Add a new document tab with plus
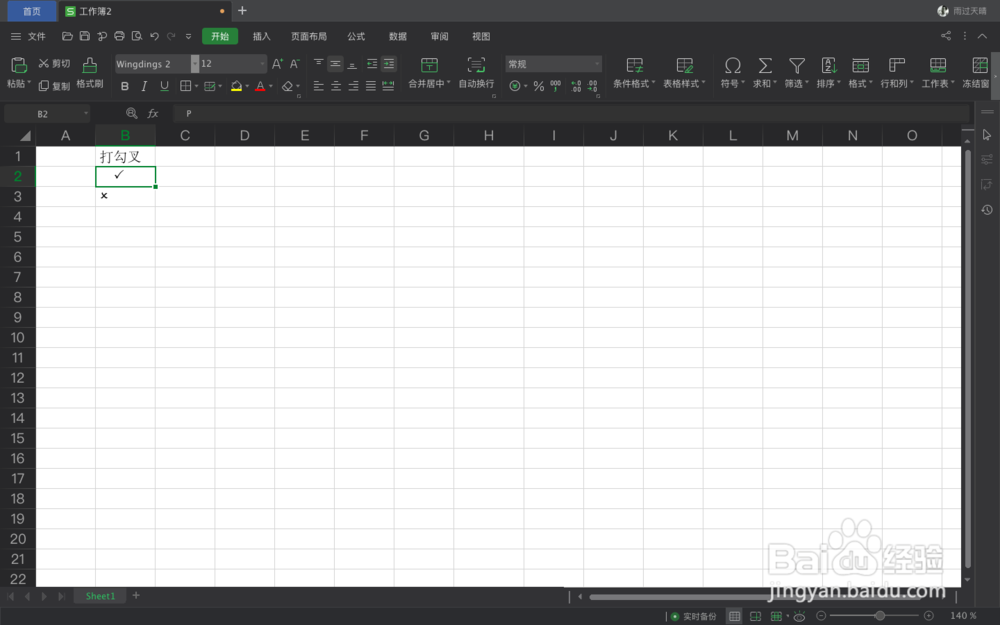Image resolution: width=1000 pixels, height=625 pixels. [242, 11]
